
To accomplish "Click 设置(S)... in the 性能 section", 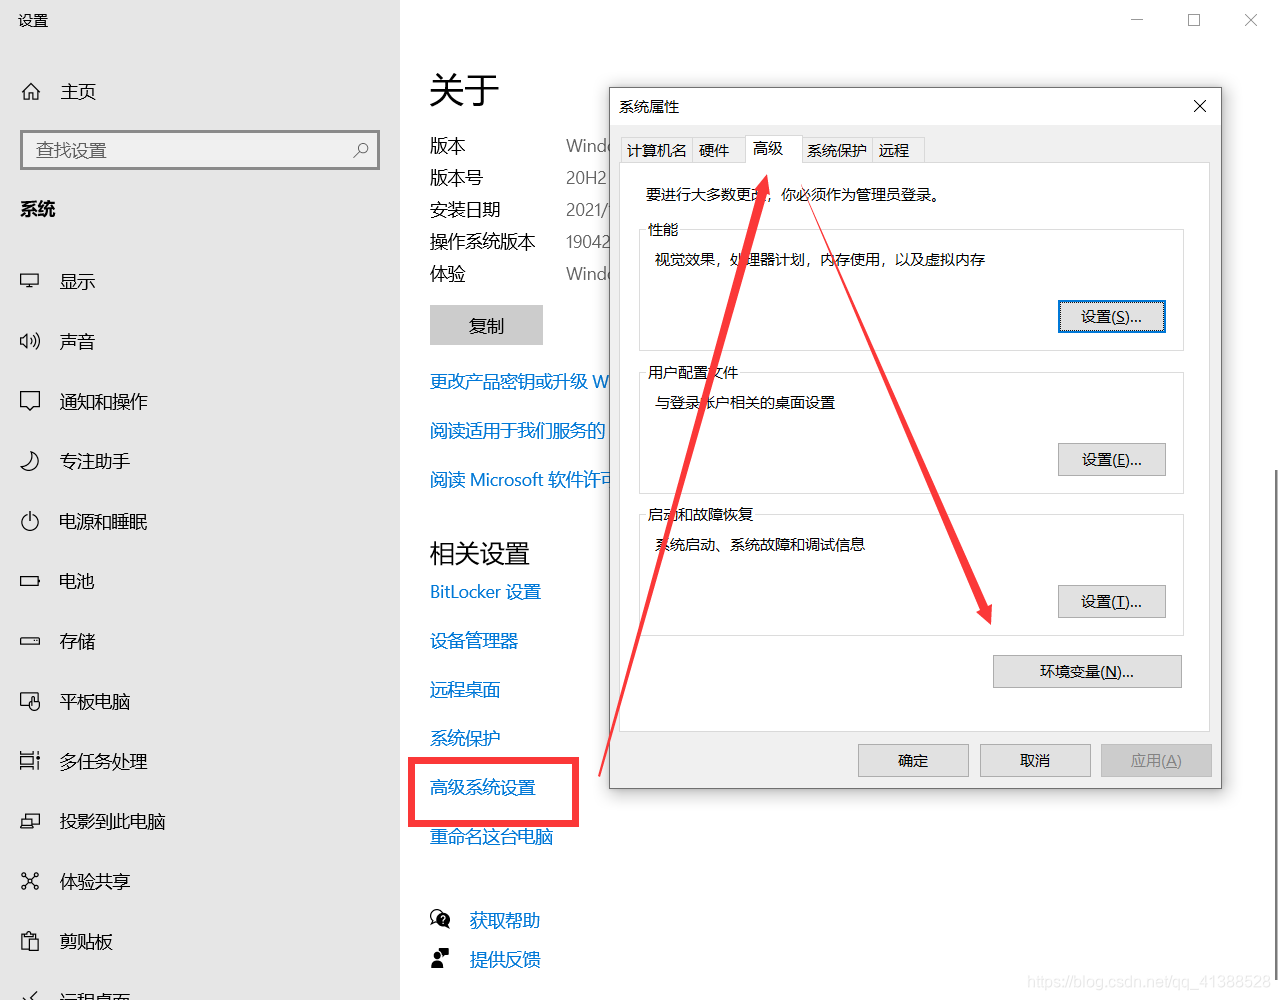I will [x=1112, y=317].
